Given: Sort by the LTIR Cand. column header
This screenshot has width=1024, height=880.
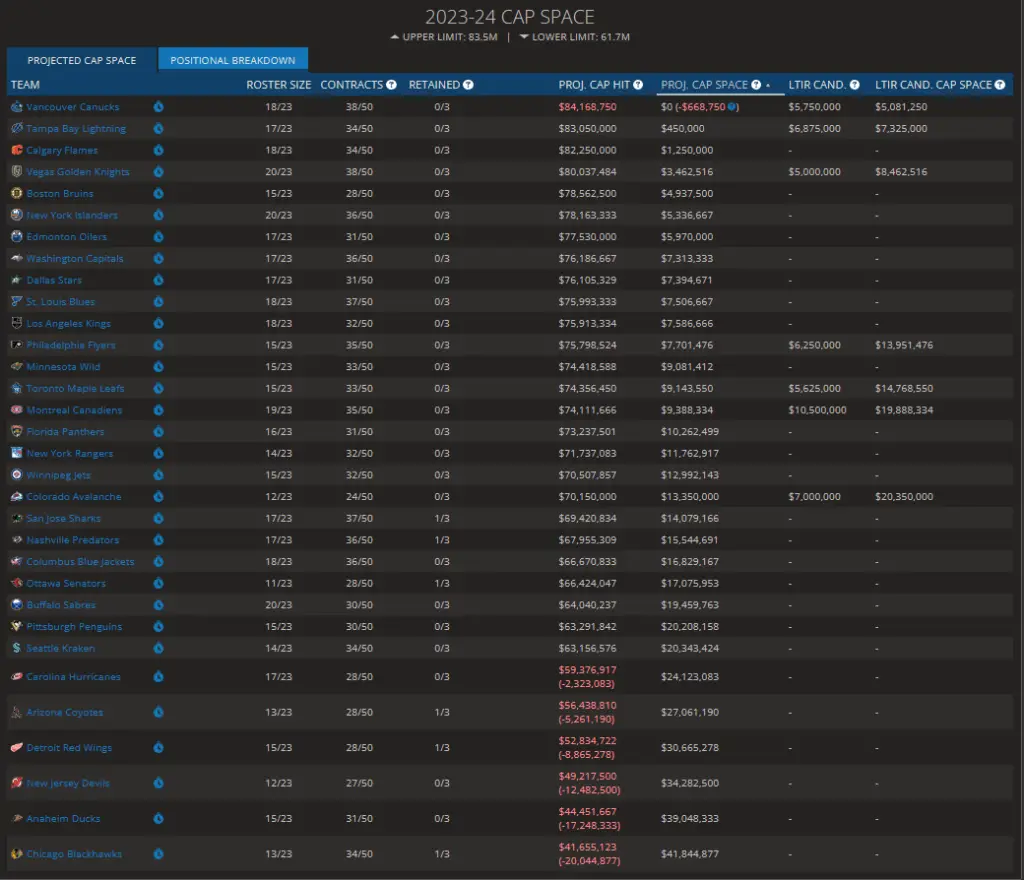Looking at the screenshot, I should pos(817,85).
